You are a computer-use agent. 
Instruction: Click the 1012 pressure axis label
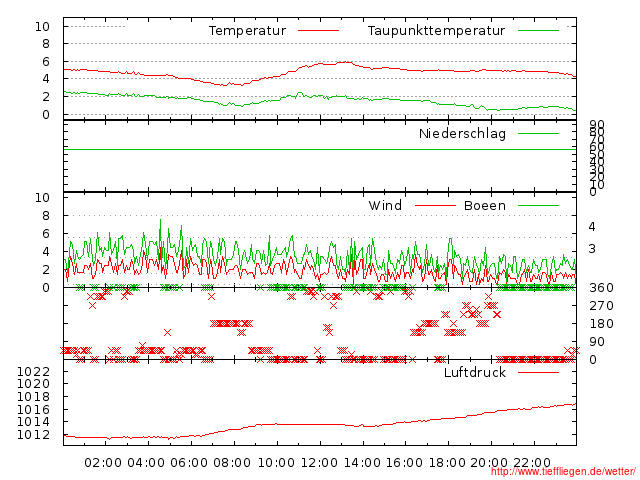[33, 435]
